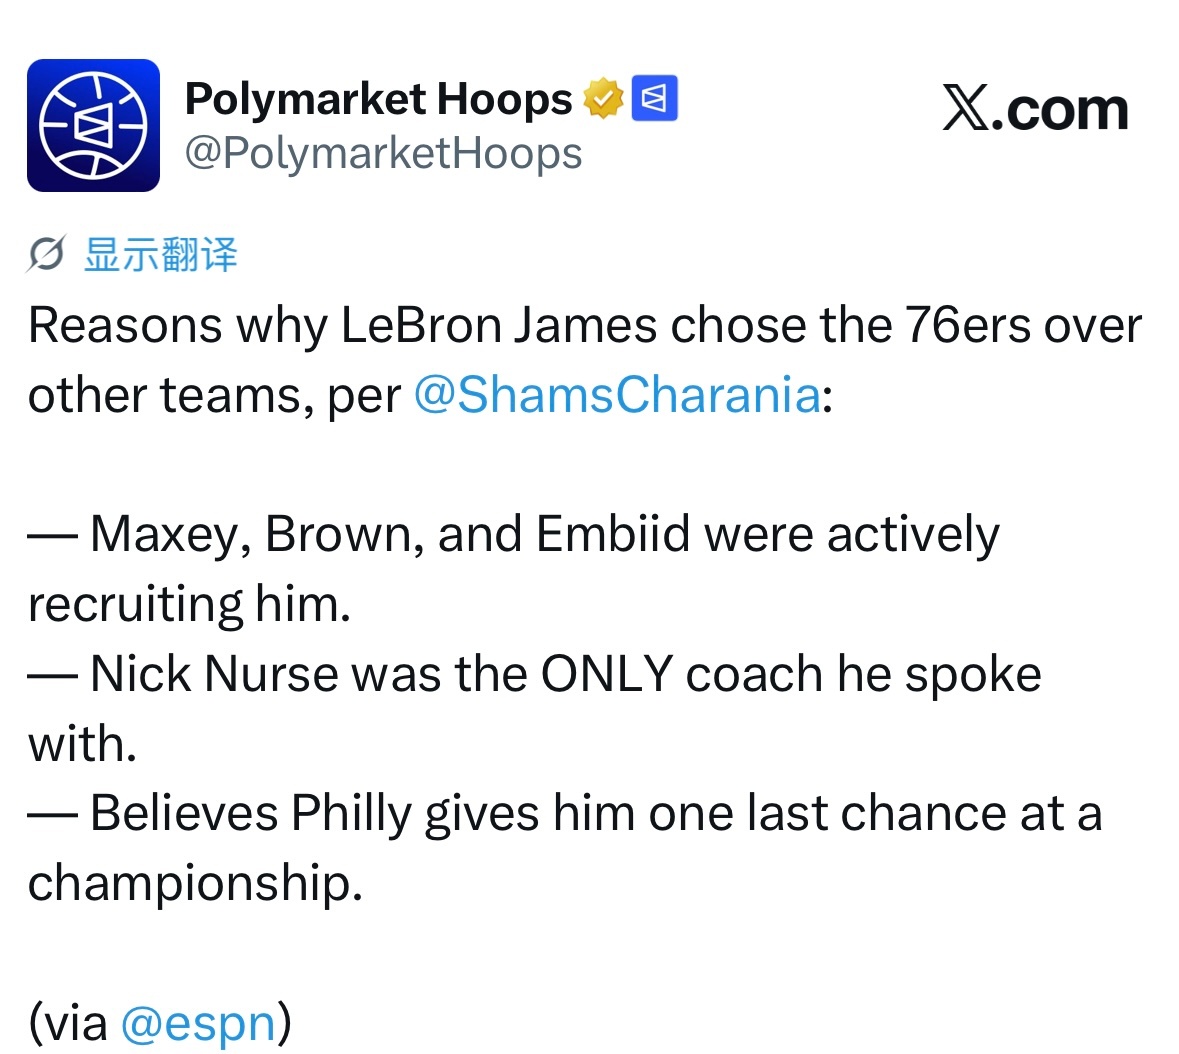The width and height of the screenshot is (1179, 1054).
Task: Click the blue Polymarket affiliate badge
Action: (654, 98)
